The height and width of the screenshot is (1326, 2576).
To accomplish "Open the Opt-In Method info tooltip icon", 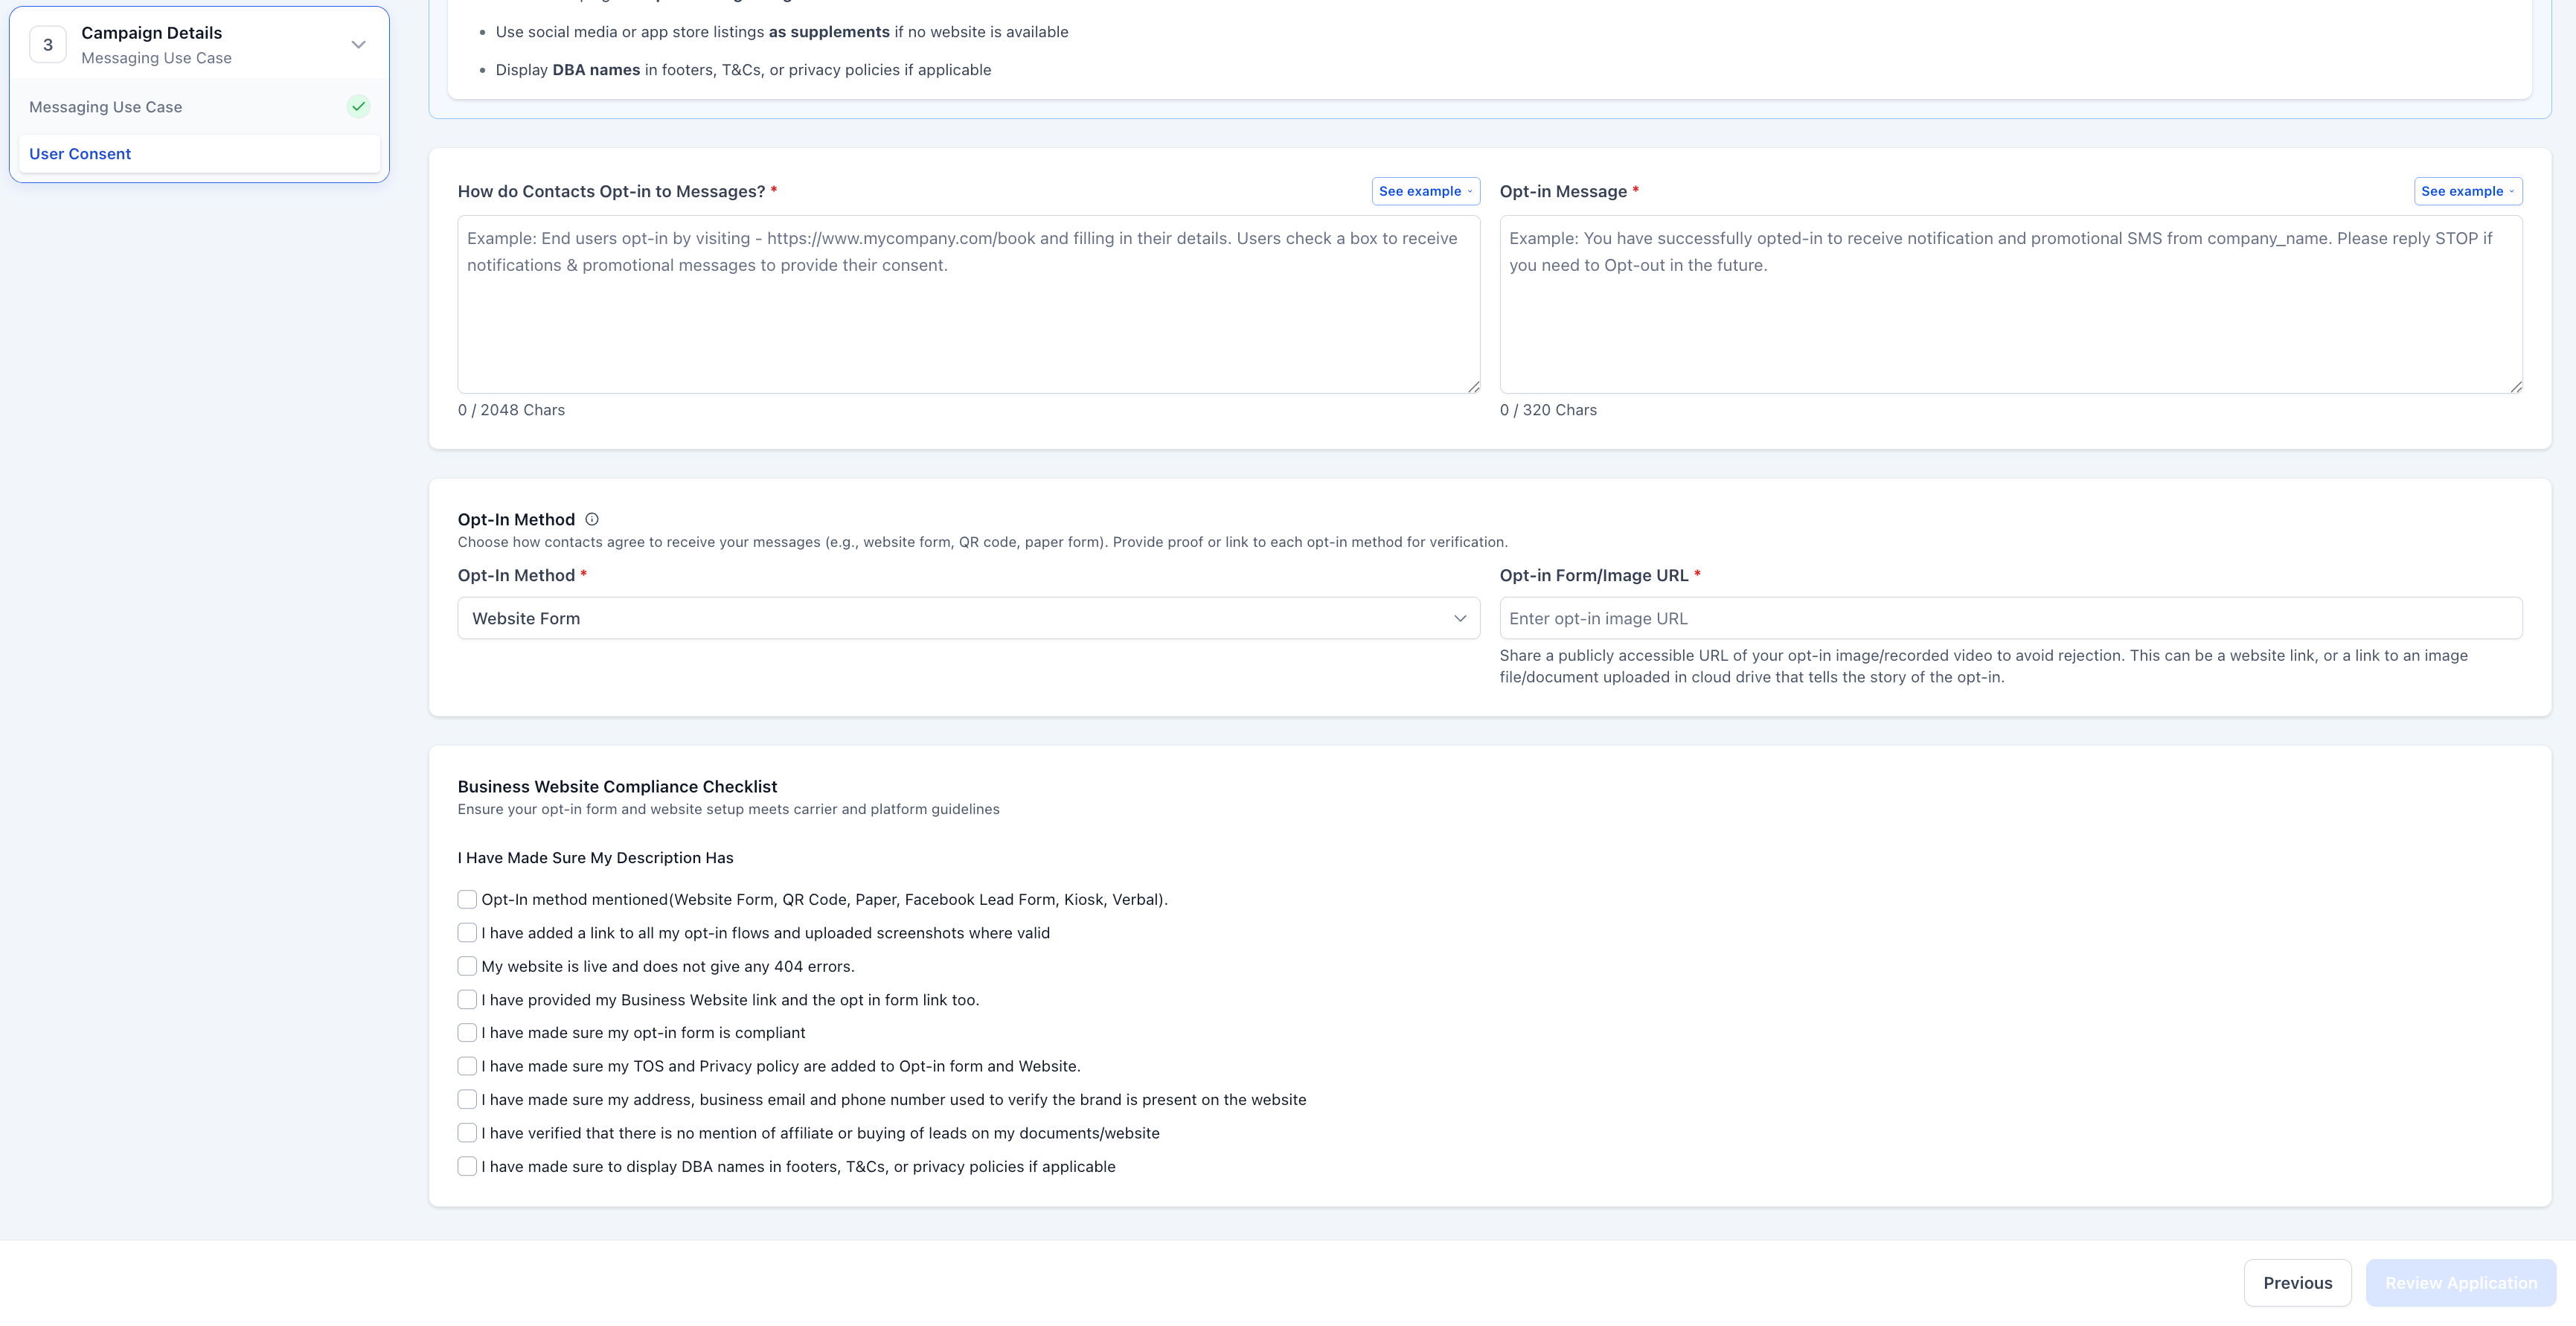I will point(591,519).
